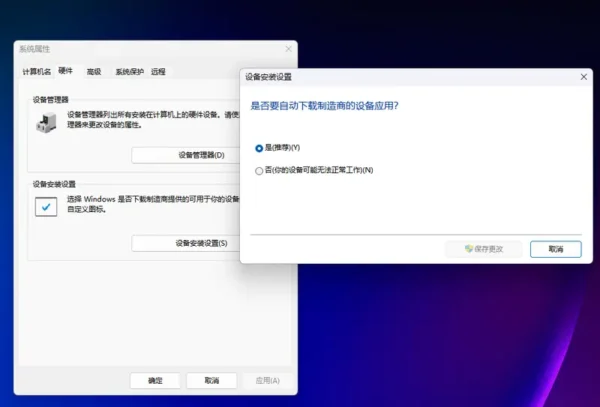Click 取消 in the 系统属性 window
Viewport: 600px width, 407px height.
point(211,380)
